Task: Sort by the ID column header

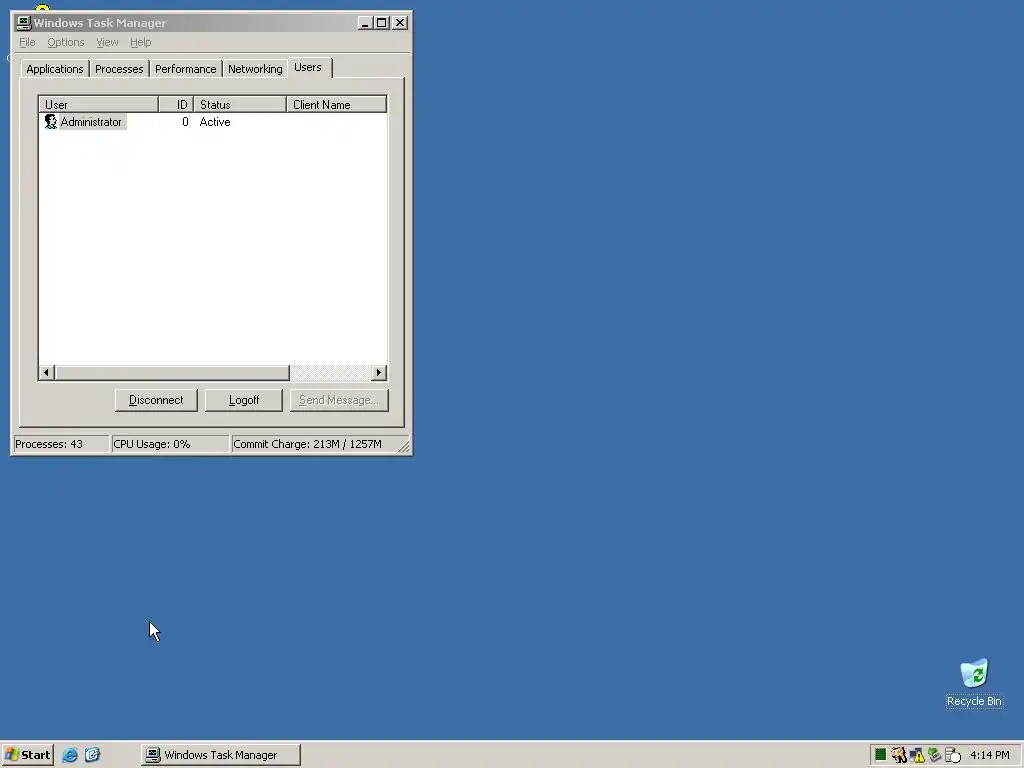Action: pyautogui.click(x=176, y=104)
